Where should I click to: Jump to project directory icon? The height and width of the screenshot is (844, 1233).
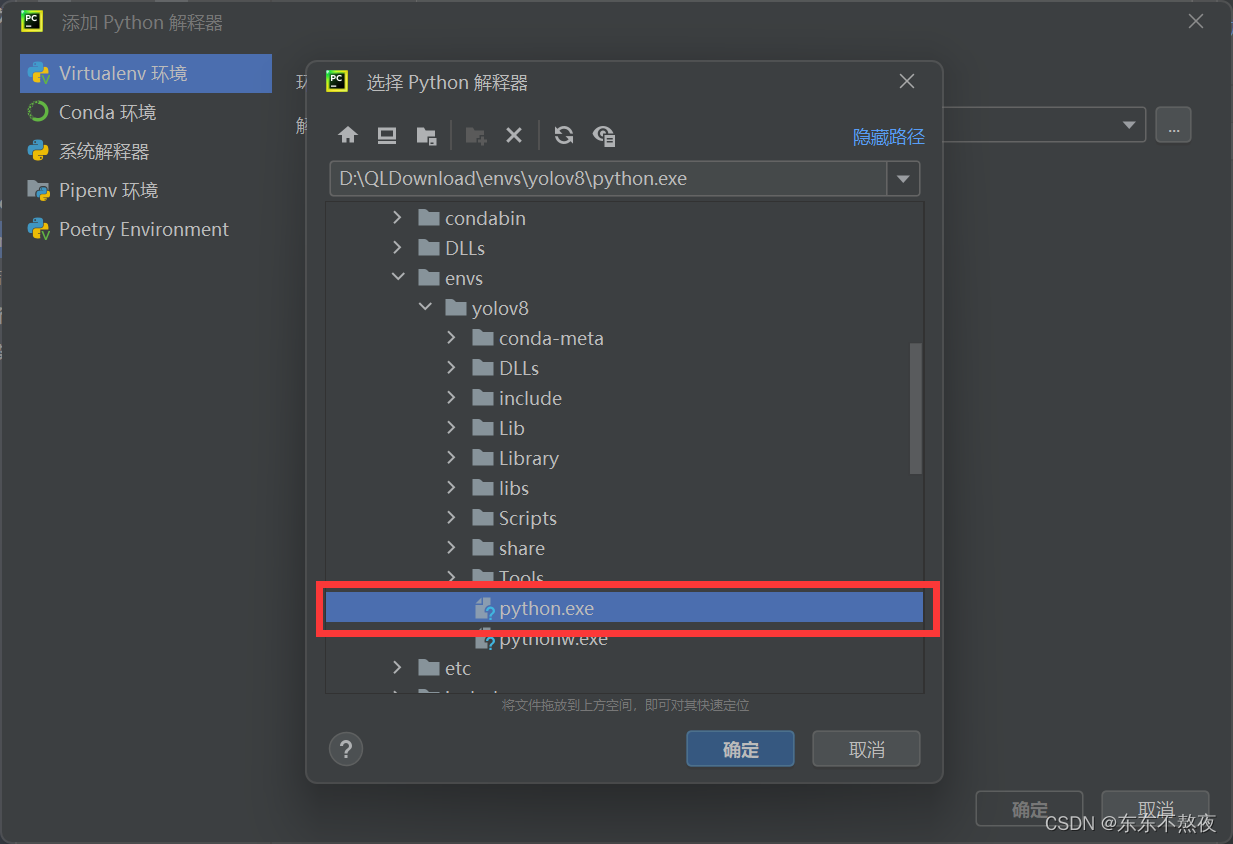coord(426,135)
